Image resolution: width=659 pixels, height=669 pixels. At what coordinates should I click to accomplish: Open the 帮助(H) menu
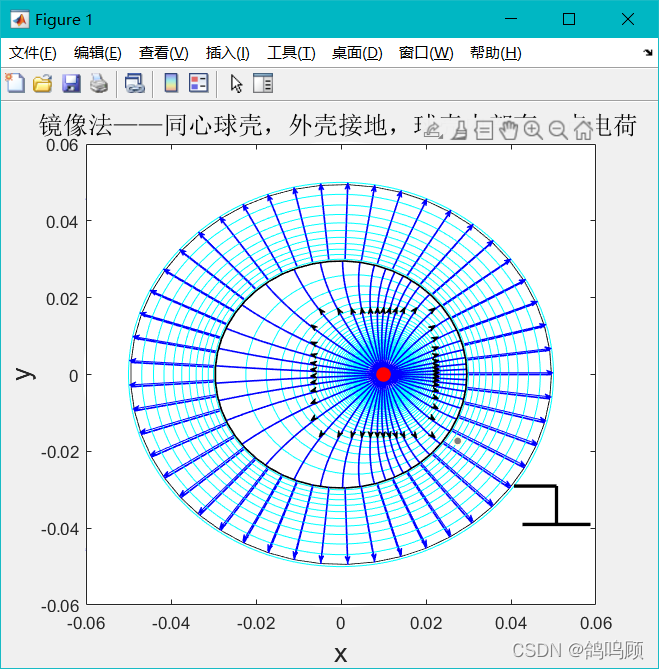pyautogui.click(x=496, y=53)
